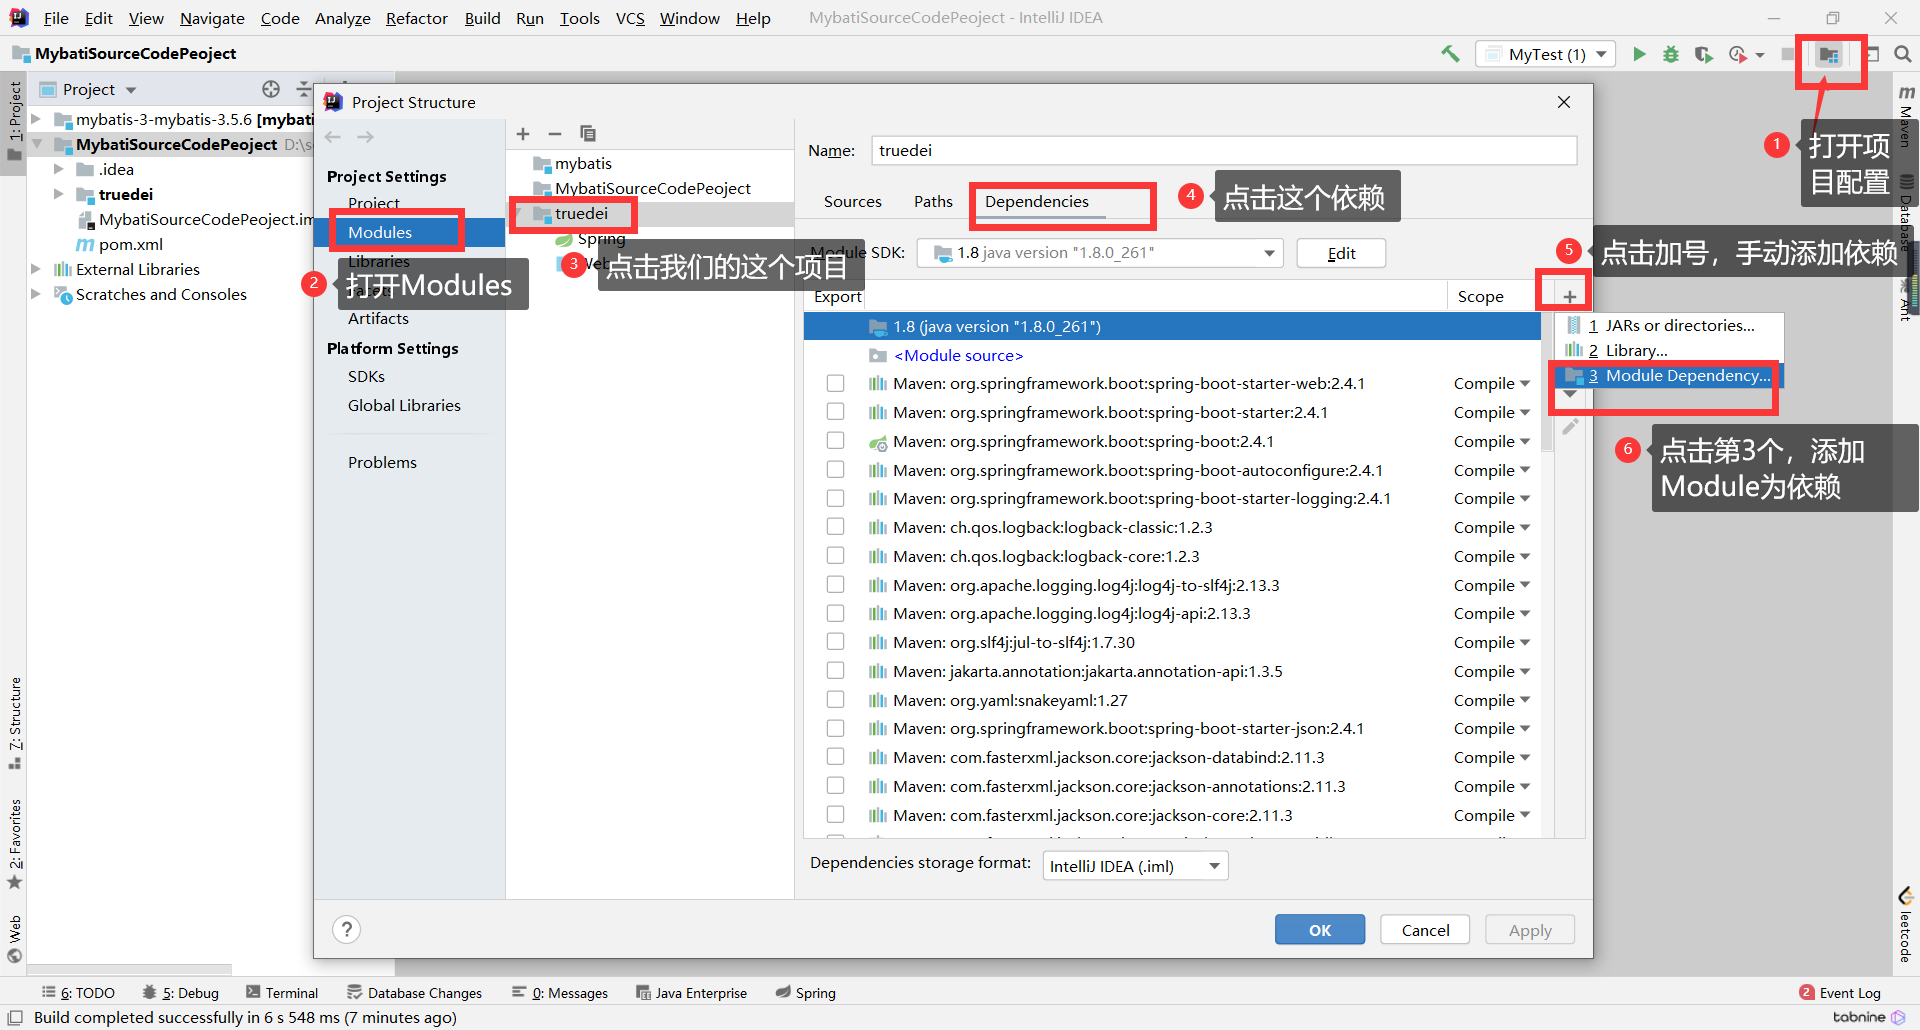Open the VCS menu
The height and width of the screenshot is (1030, 1920).
(630, 18)
